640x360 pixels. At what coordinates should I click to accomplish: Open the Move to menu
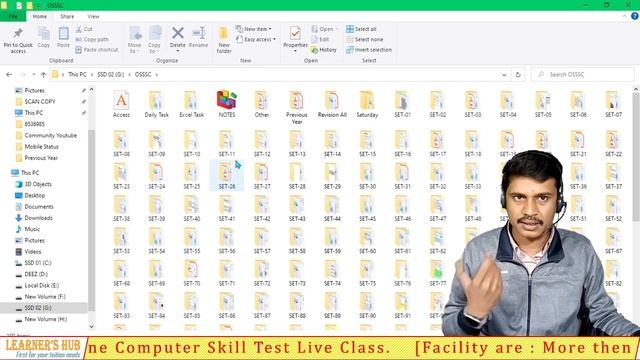tap(134, 40)
